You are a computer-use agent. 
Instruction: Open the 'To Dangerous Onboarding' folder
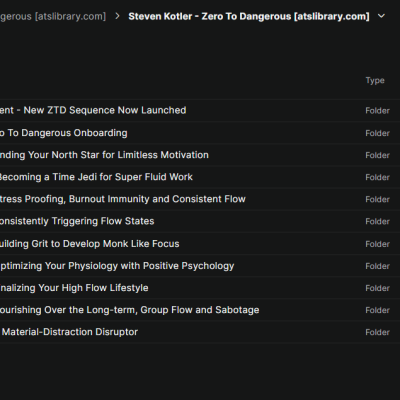[x=64, y=133]
